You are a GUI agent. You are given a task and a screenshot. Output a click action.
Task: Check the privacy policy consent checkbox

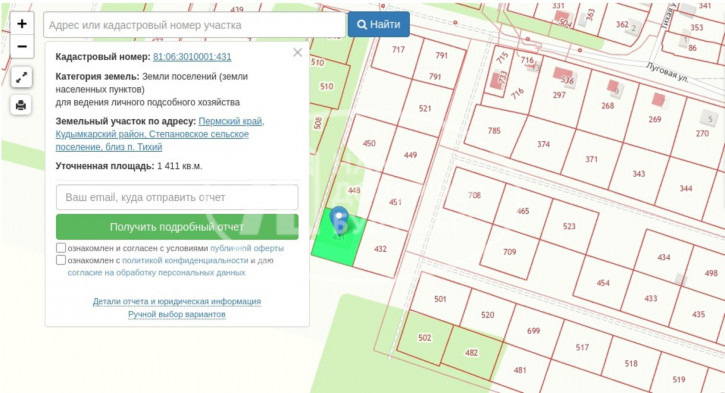tap(61, 260)
